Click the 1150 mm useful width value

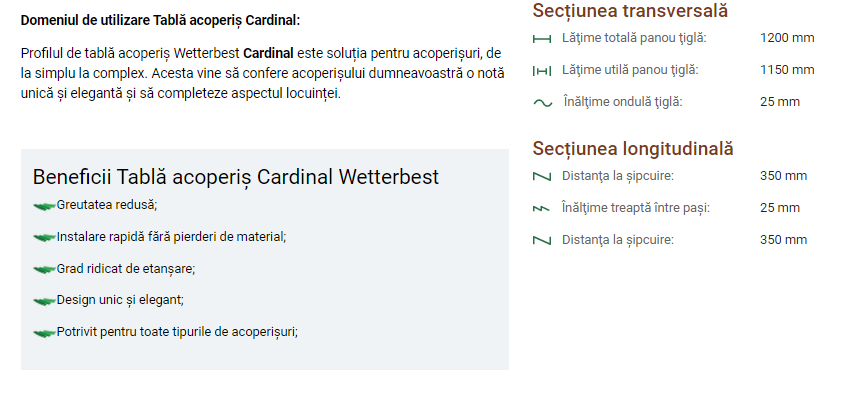point(787,70)
